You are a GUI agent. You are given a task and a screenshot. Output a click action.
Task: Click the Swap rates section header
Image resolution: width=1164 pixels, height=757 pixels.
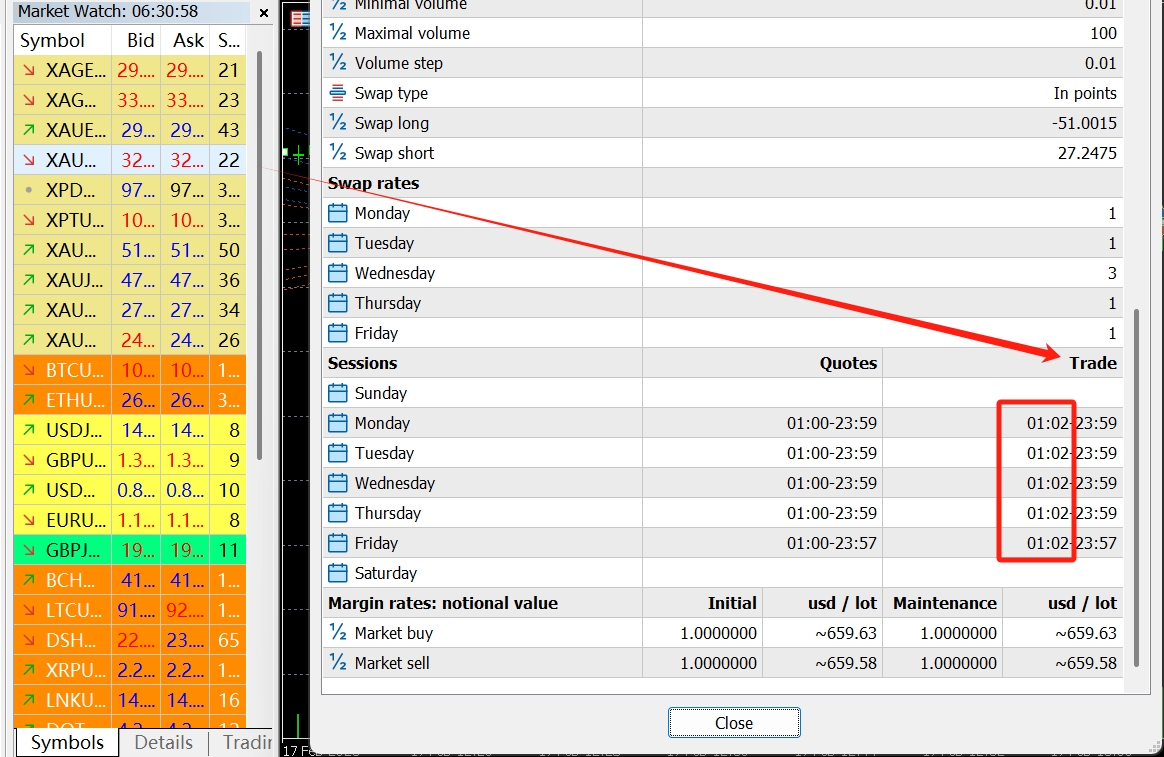point(373,183)
